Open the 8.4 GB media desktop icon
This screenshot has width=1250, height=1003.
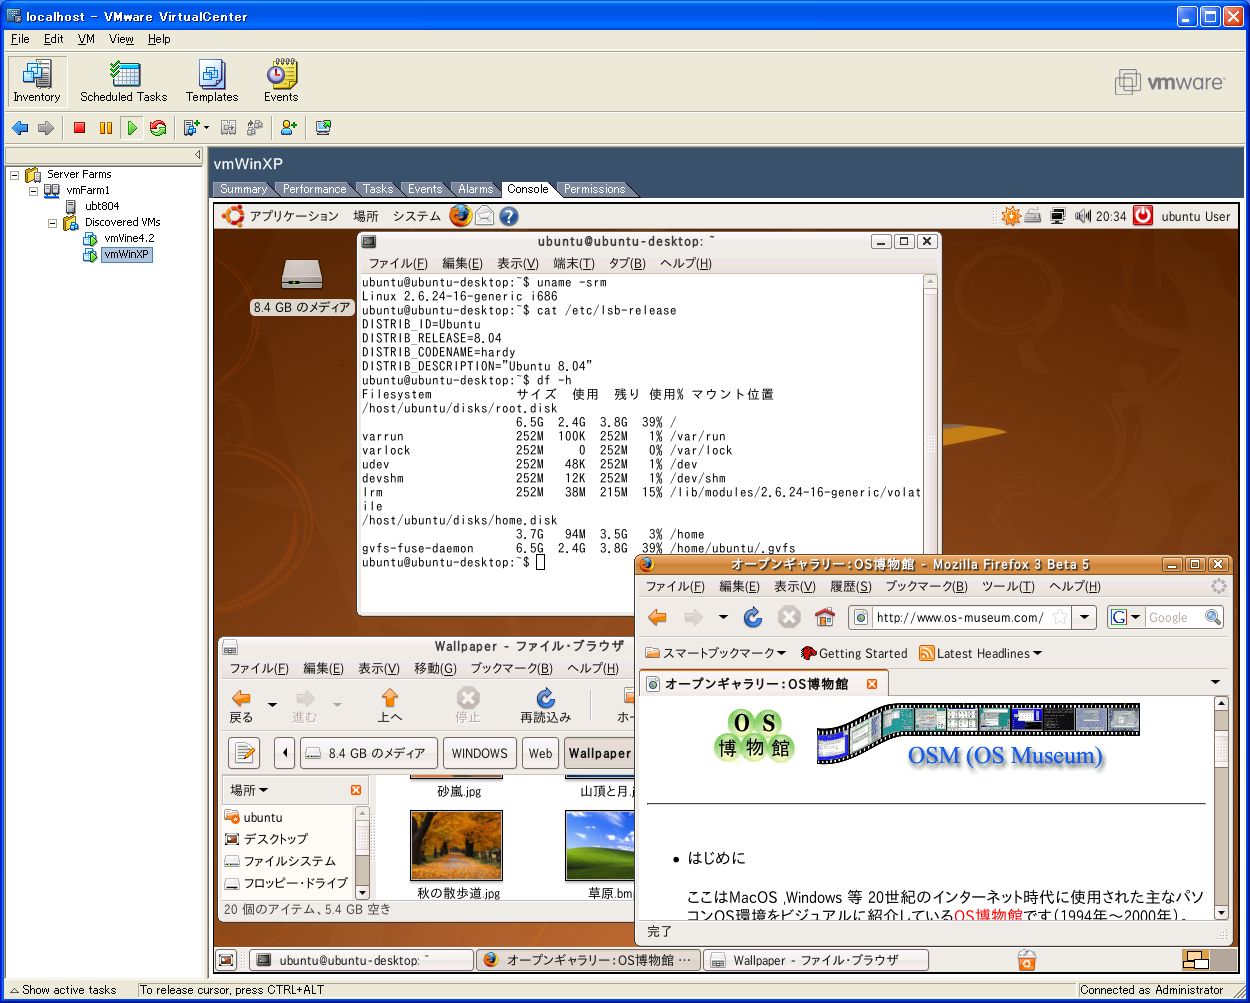(302, 286)
